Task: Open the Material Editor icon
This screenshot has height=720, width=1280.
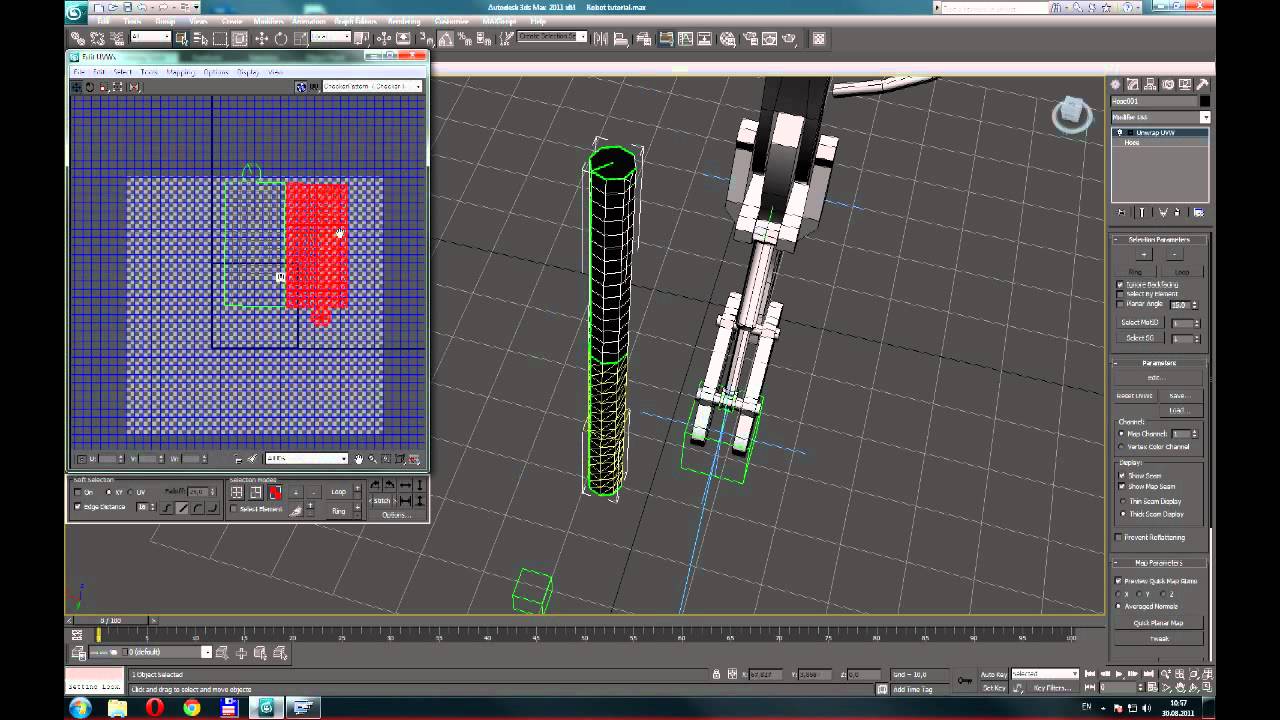Action: point(728,39)
